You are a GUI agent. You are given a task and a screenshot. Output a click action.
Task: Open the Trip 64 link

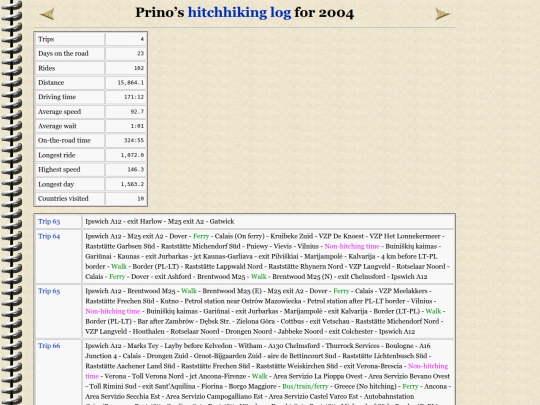tap(49, 236)
